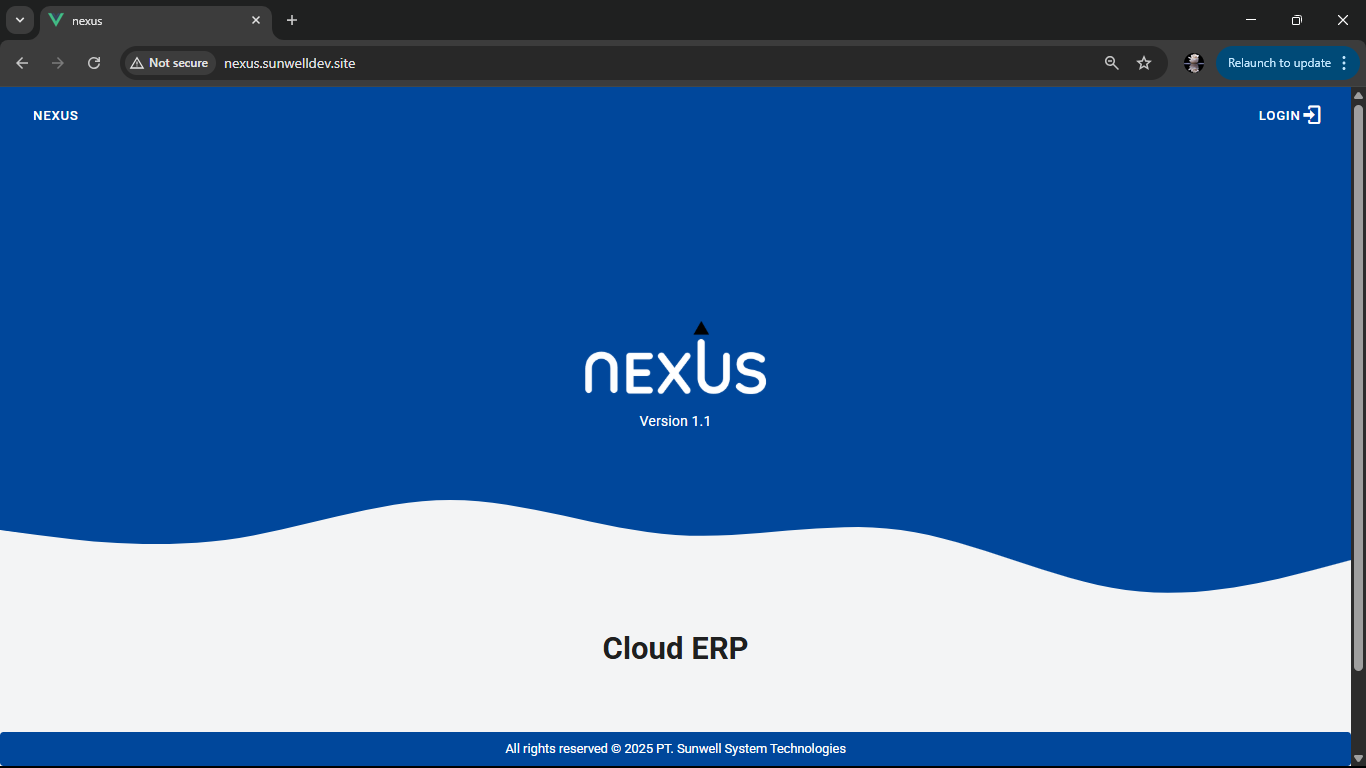Click Relaunch to update button

click(1278, 63)
